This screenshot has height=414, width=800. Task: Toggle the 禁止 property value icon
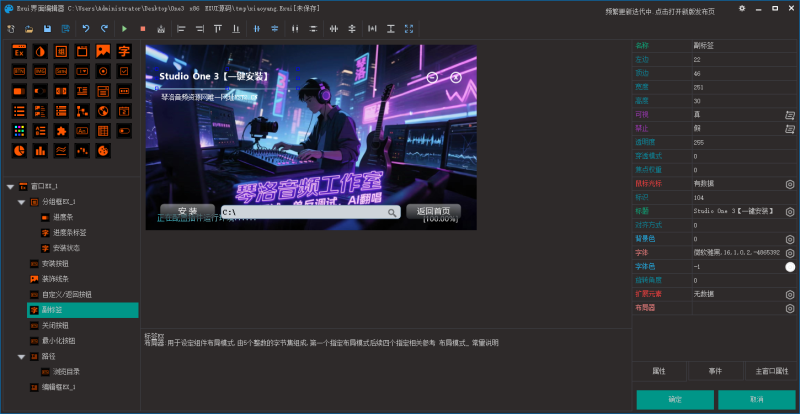coord(790,129)
